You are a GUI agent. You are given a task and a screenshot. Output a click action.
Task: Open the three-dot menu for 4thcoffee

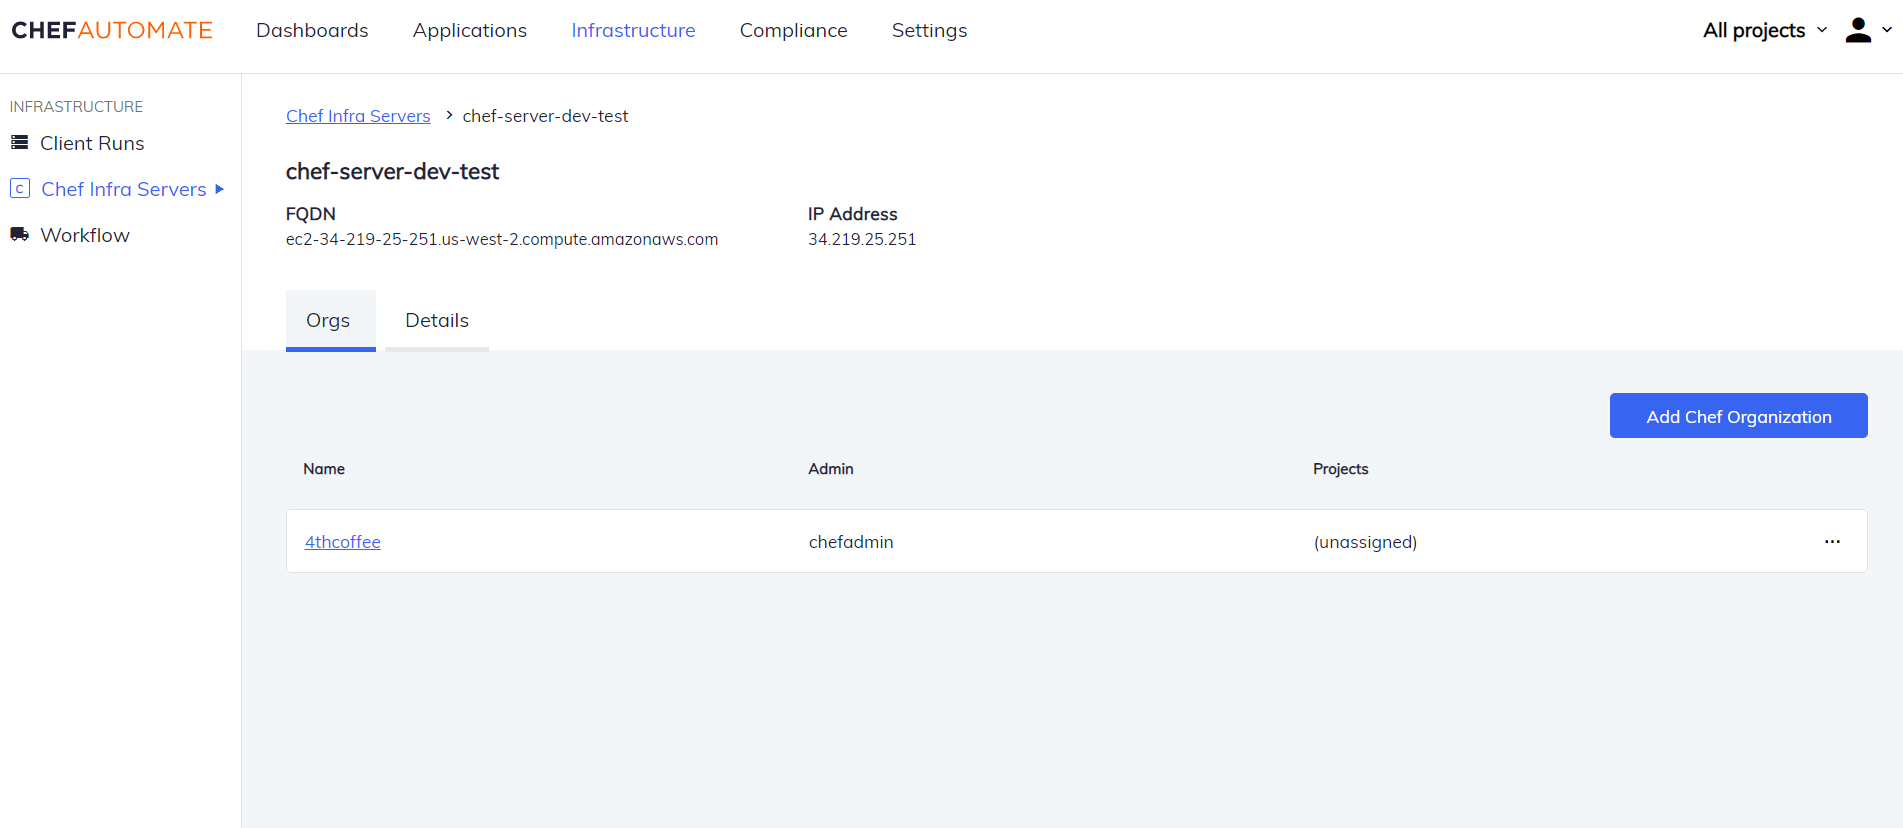coord(1831,542)
